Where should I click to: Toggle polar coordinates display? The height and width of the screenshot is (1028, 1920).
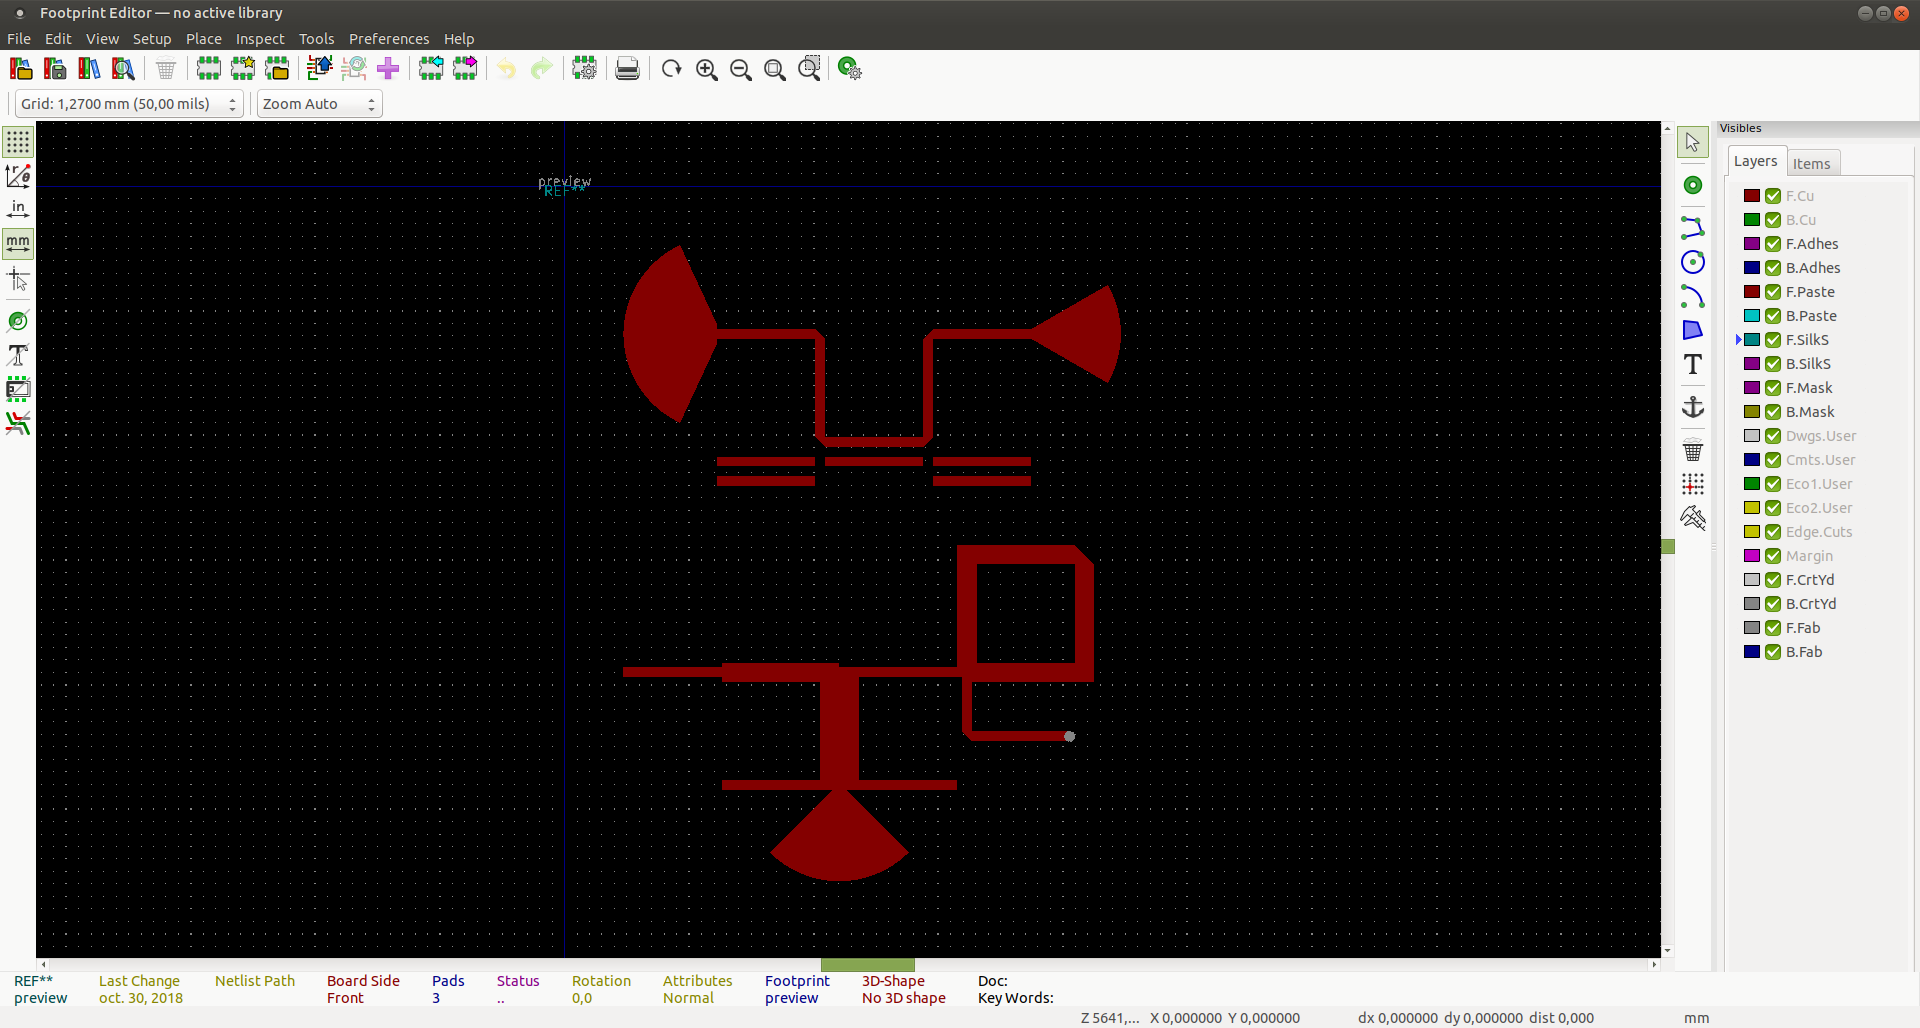click(18, 176)
